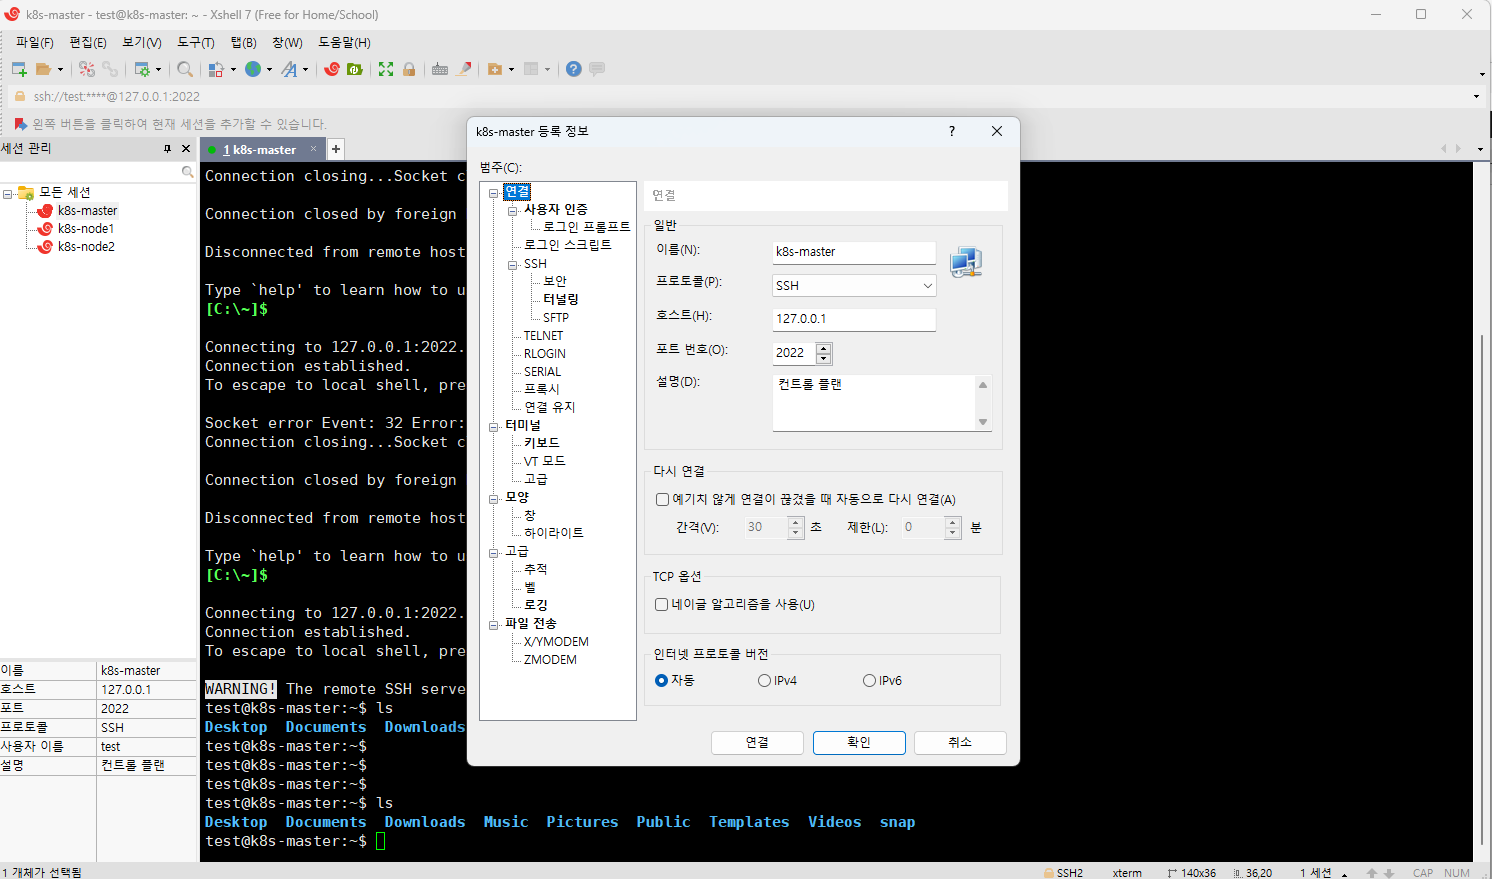The image size is (1492, 879).
Task: Add a new tab with plus icon
Action: pos(336,149)
